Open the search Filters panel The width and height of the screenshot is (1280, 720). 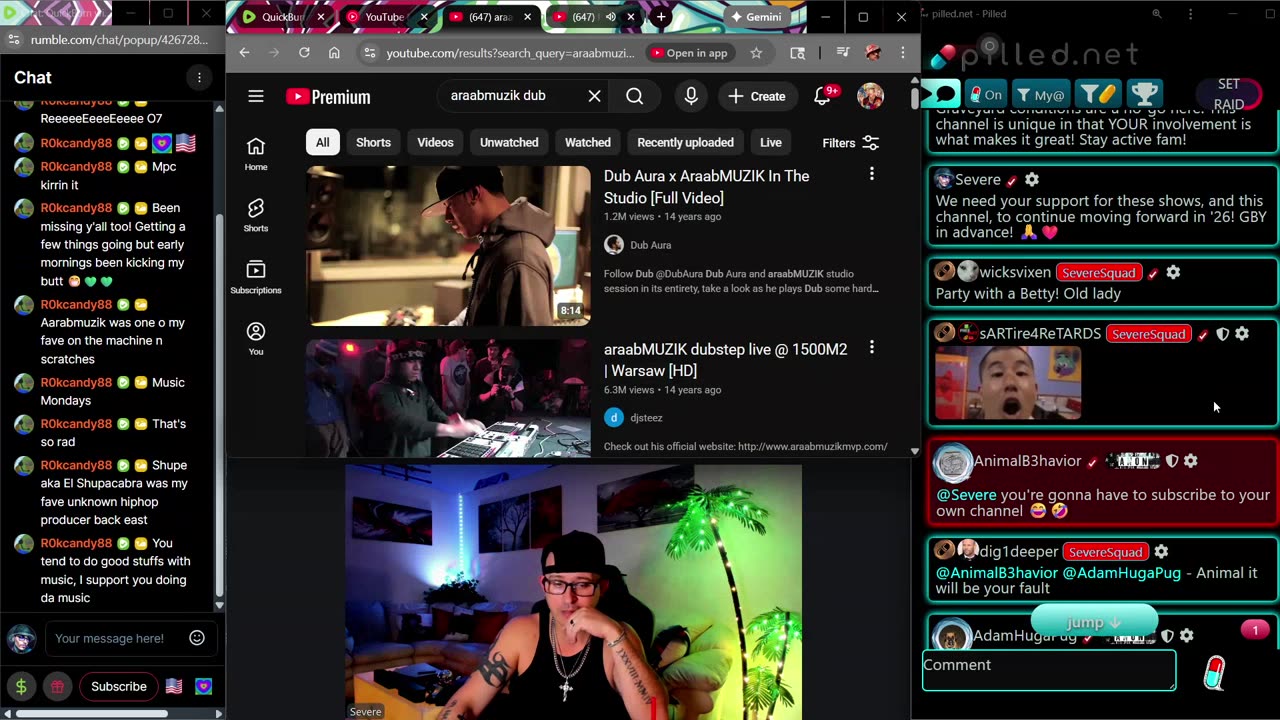[851, 143]
